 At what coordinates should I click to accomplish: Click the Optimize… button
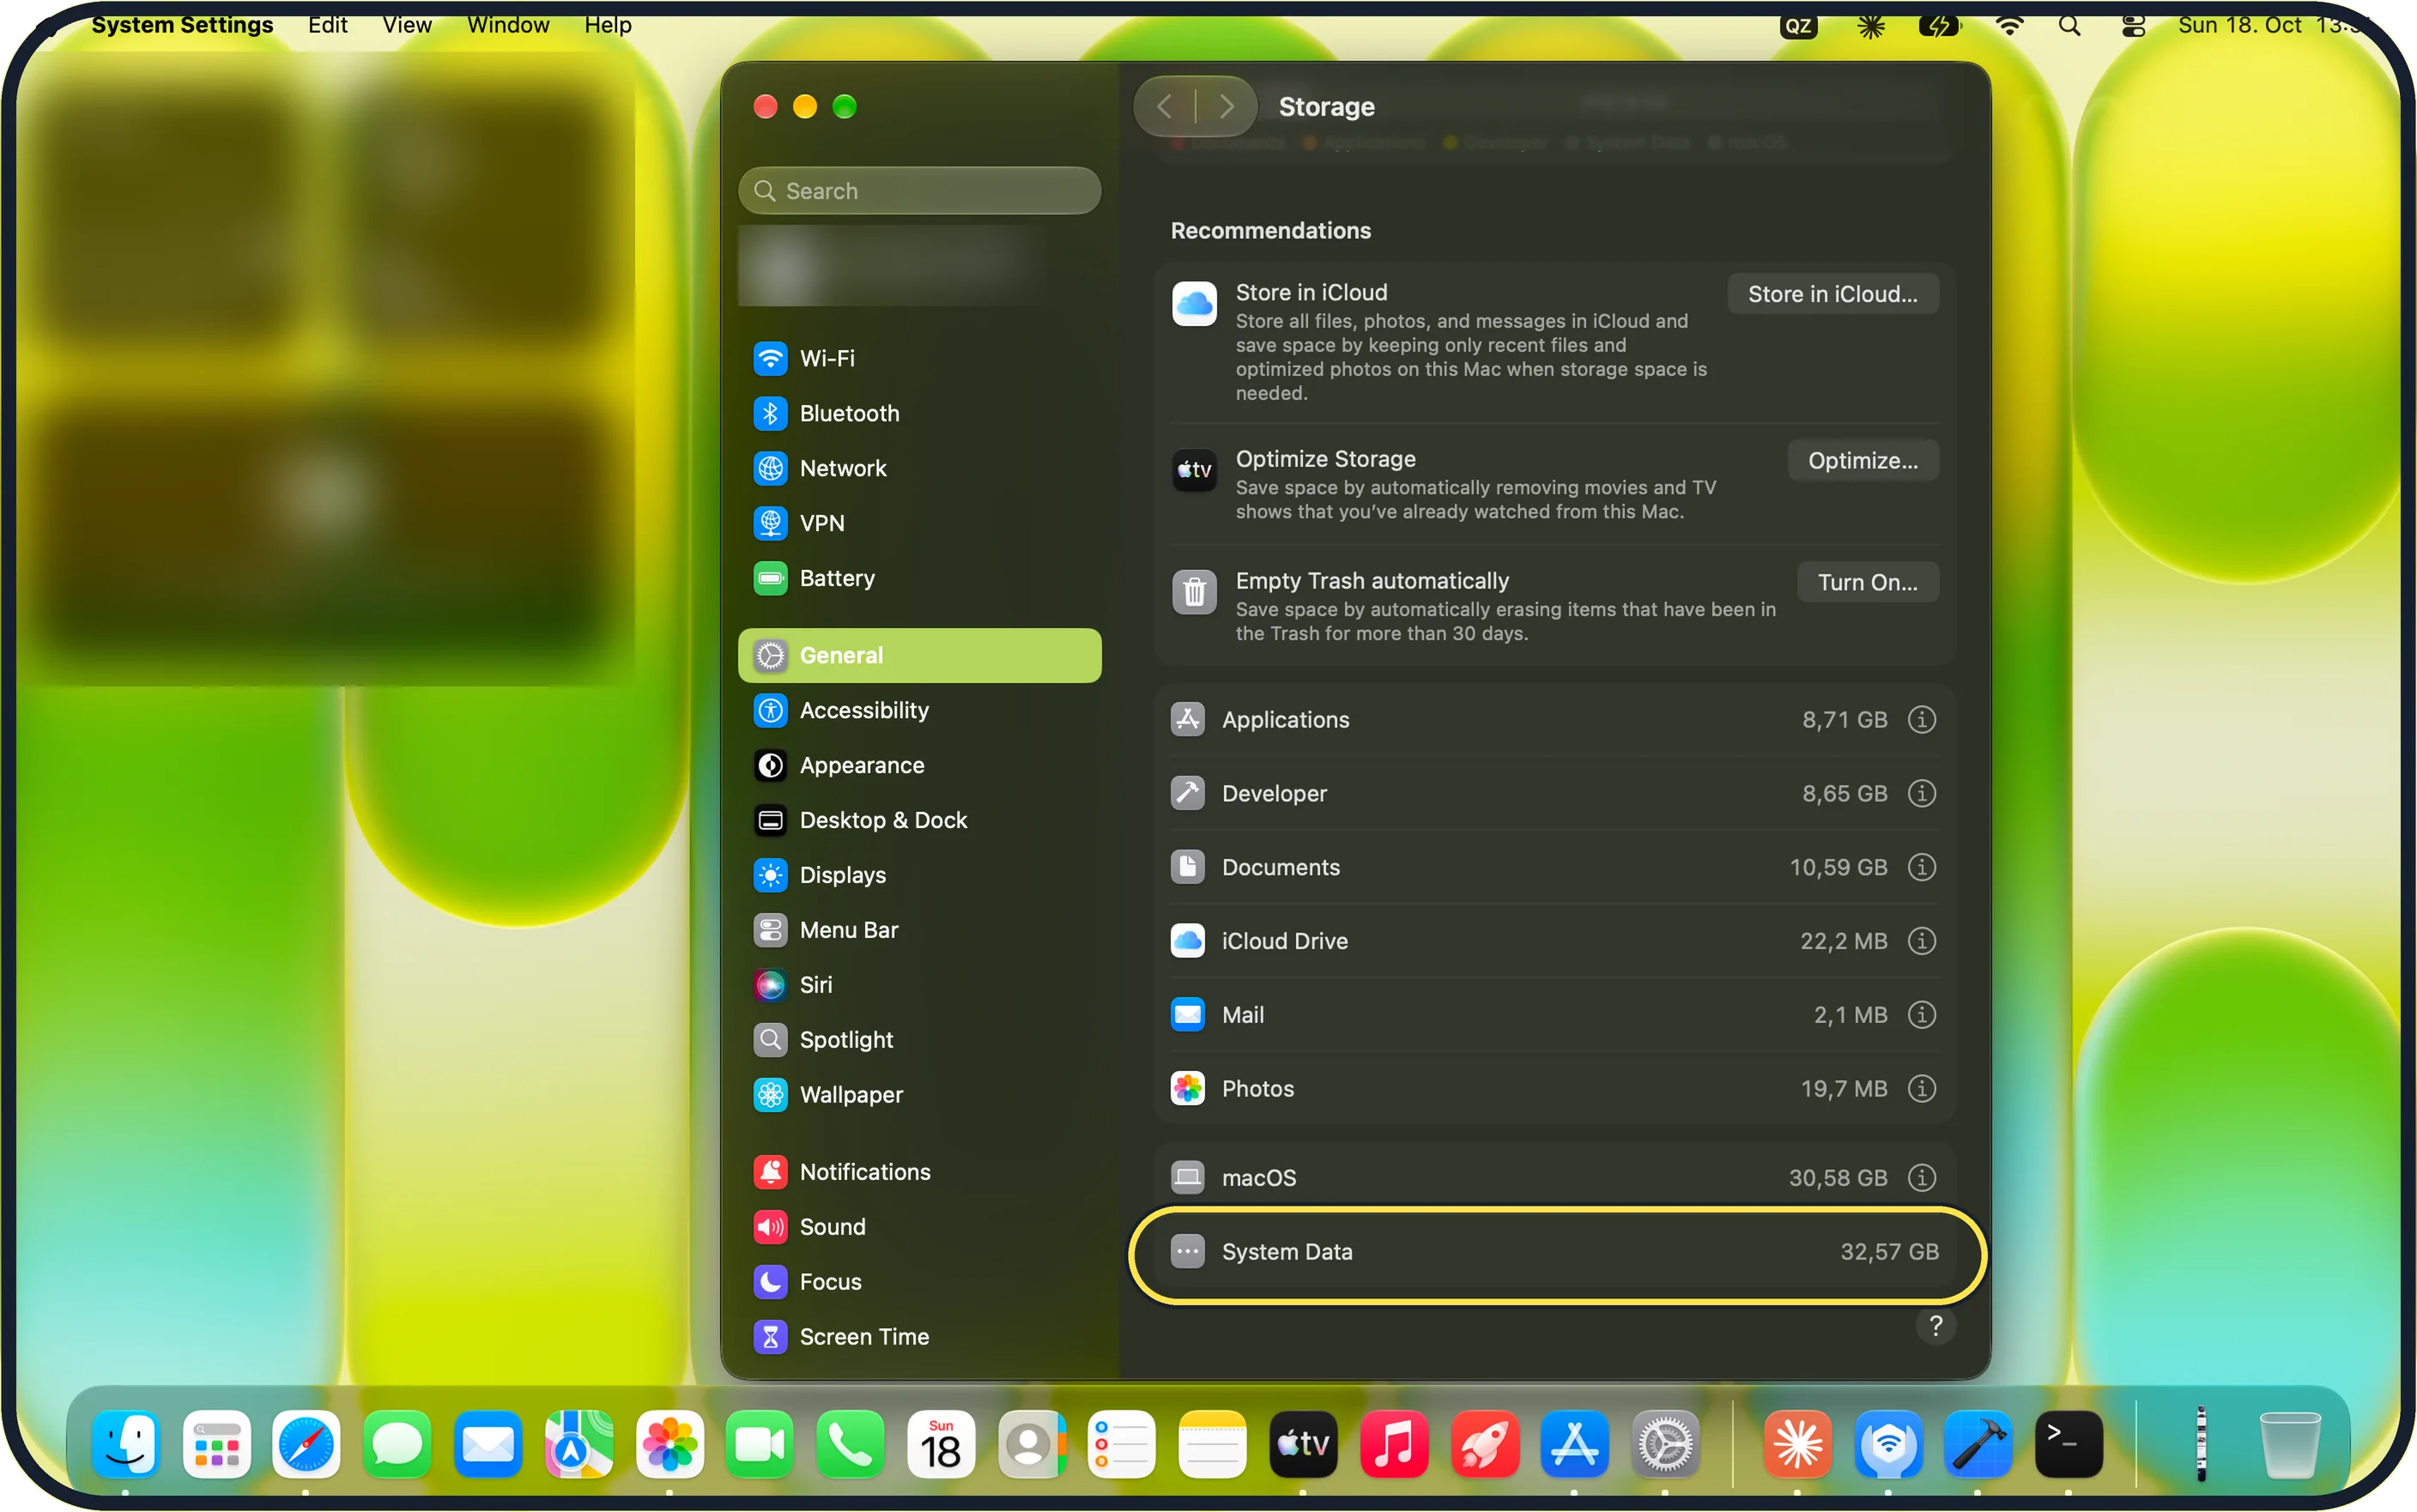tap(1862, 460)
